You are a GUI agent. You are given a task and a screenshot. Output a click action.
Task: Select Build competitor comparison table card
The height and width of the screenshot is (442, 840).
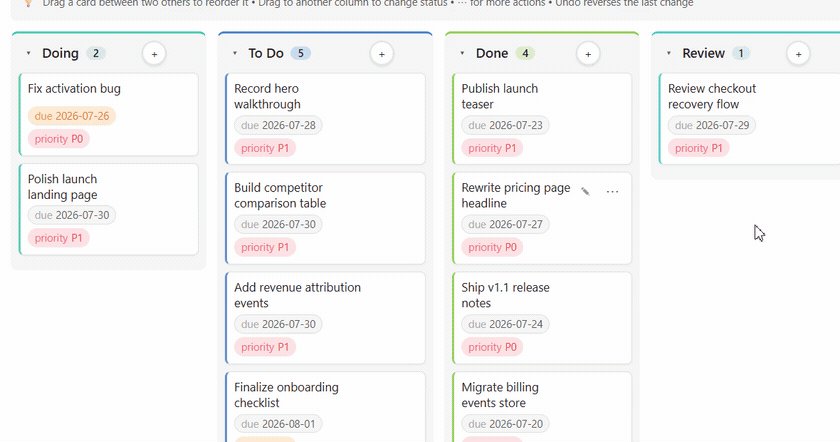(325, 218)
